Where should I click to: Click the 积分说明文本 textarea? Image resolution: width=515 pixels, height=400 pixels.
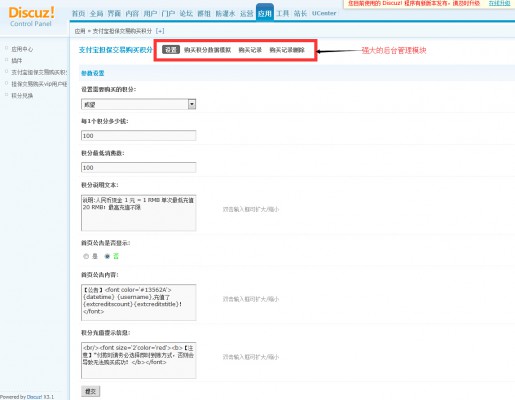click(138, 213)
